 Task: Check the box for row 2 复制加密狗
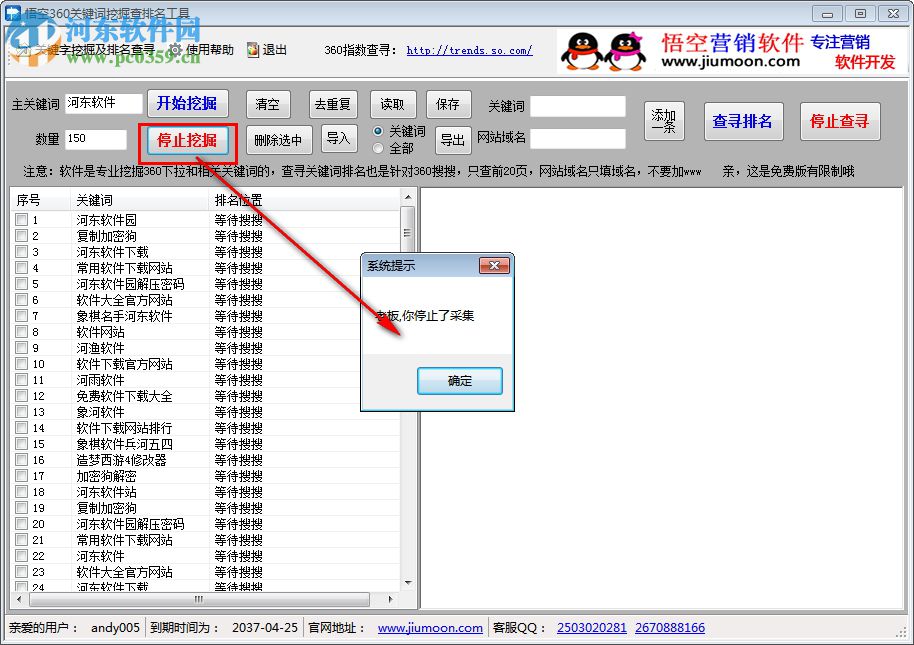22,235
